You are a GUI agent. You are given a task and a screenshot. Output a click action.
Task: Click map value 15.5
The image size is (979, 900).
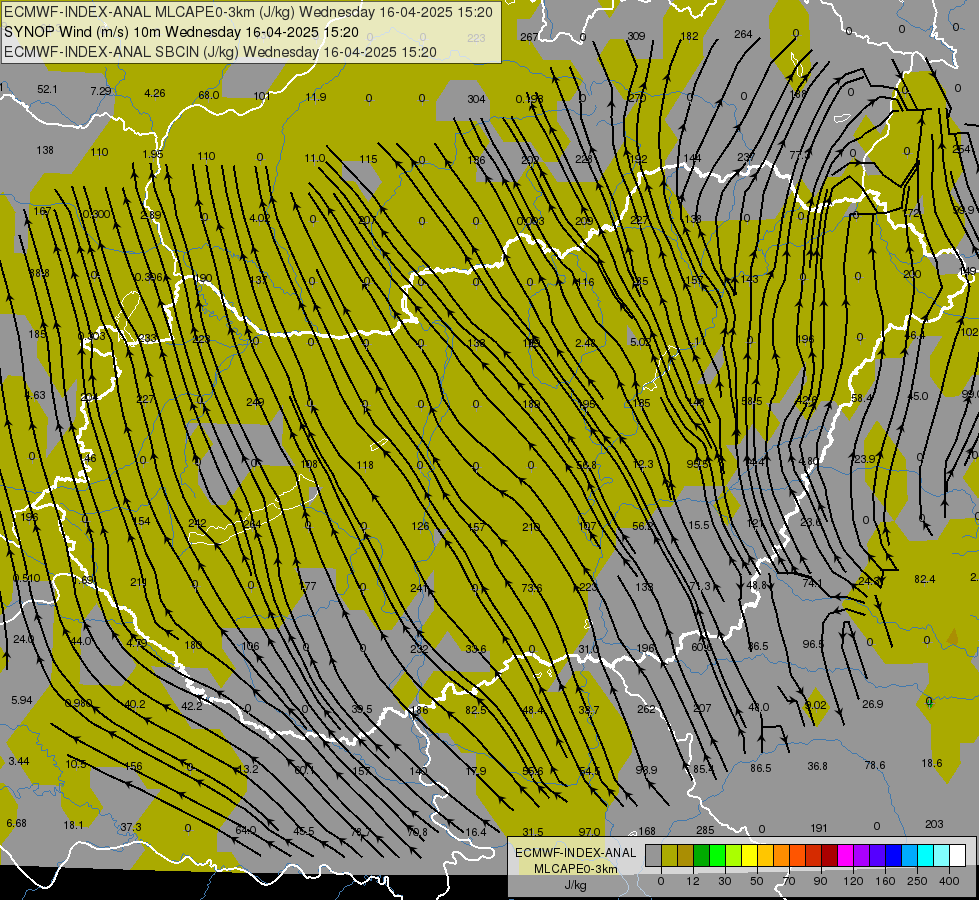699,525
